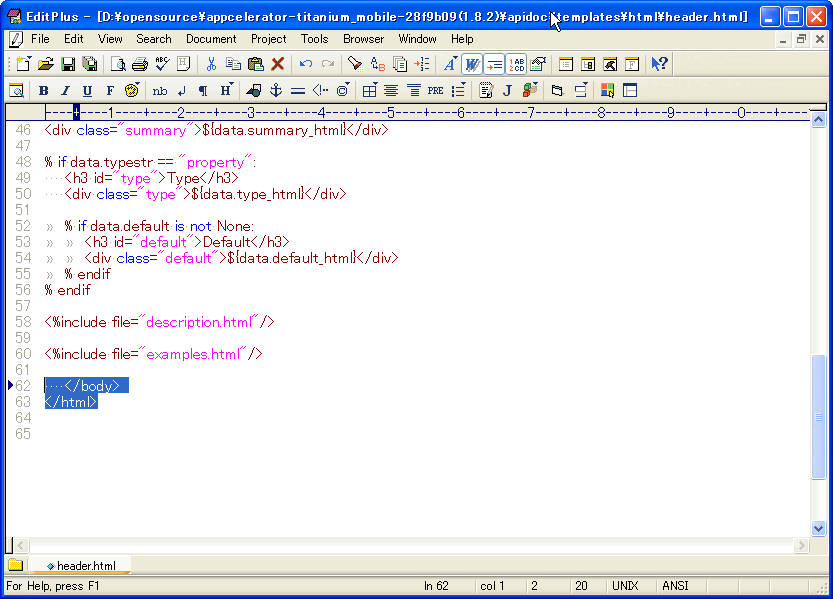Toggle auto indent button with orange arrow

[x=494, y=64]
